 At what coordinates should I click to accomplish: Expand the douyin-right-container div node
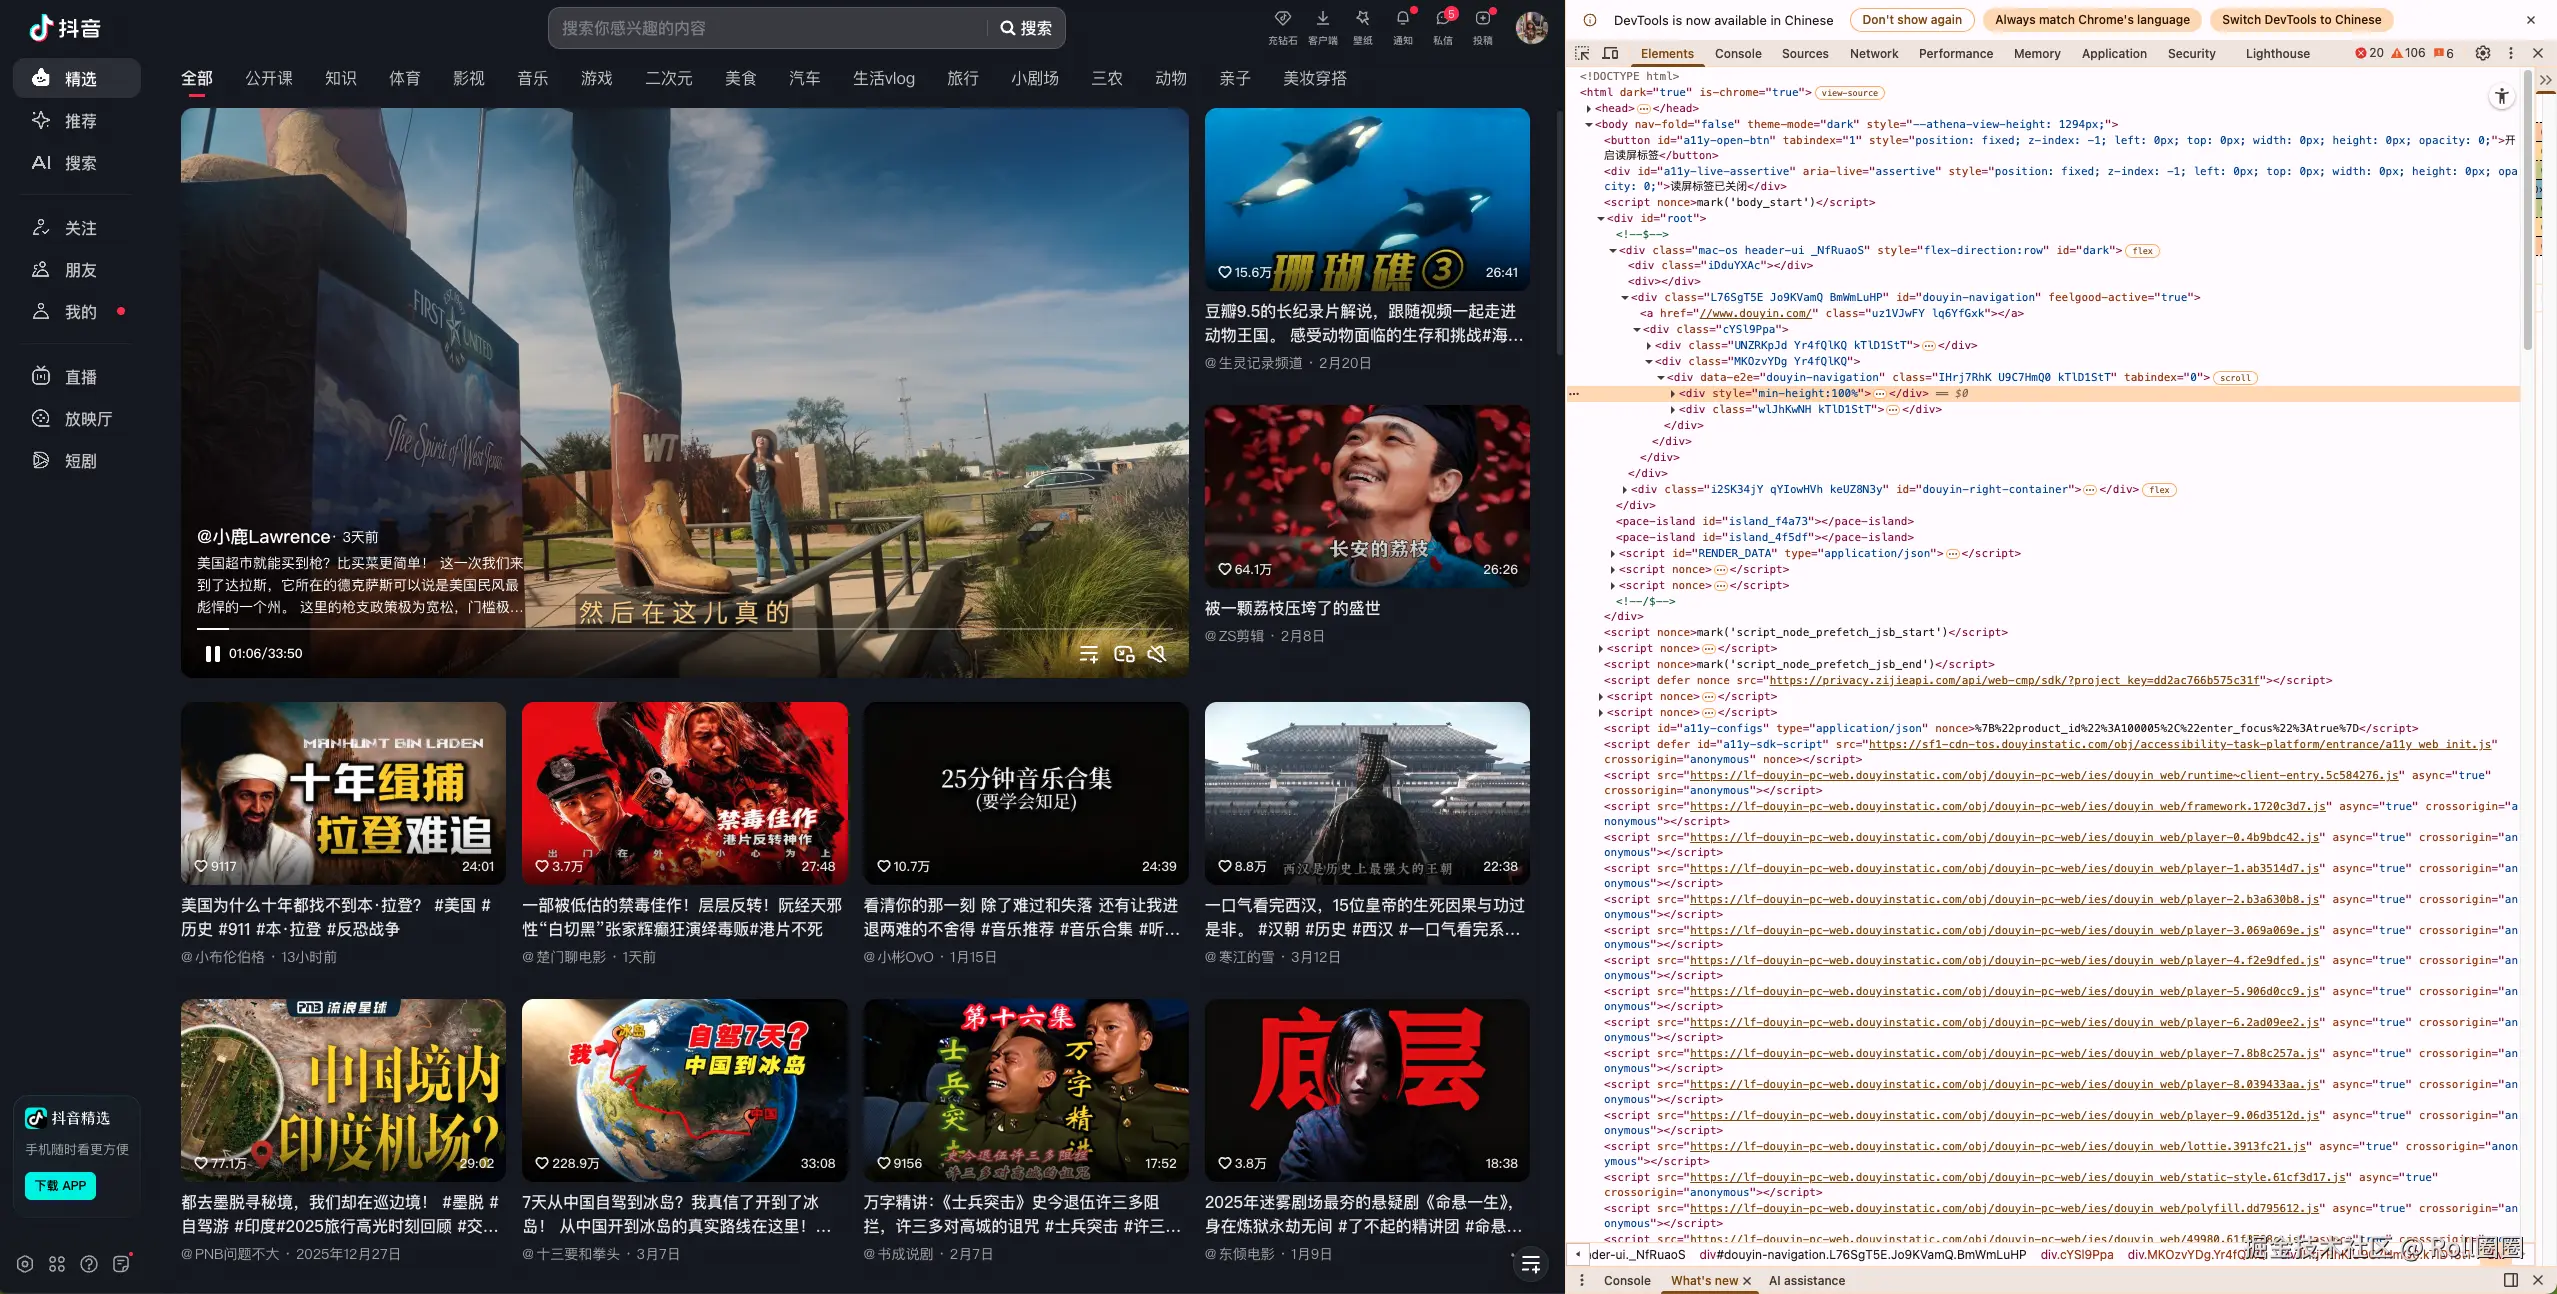click(x=1624, y=490)
